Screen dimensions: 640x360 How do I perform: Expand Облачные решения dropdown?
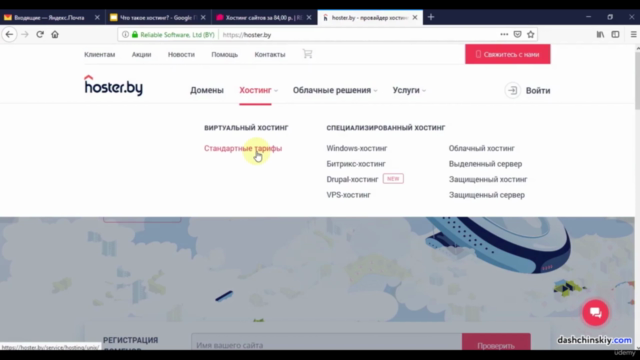pyautogui.click(x=335, y=90)
